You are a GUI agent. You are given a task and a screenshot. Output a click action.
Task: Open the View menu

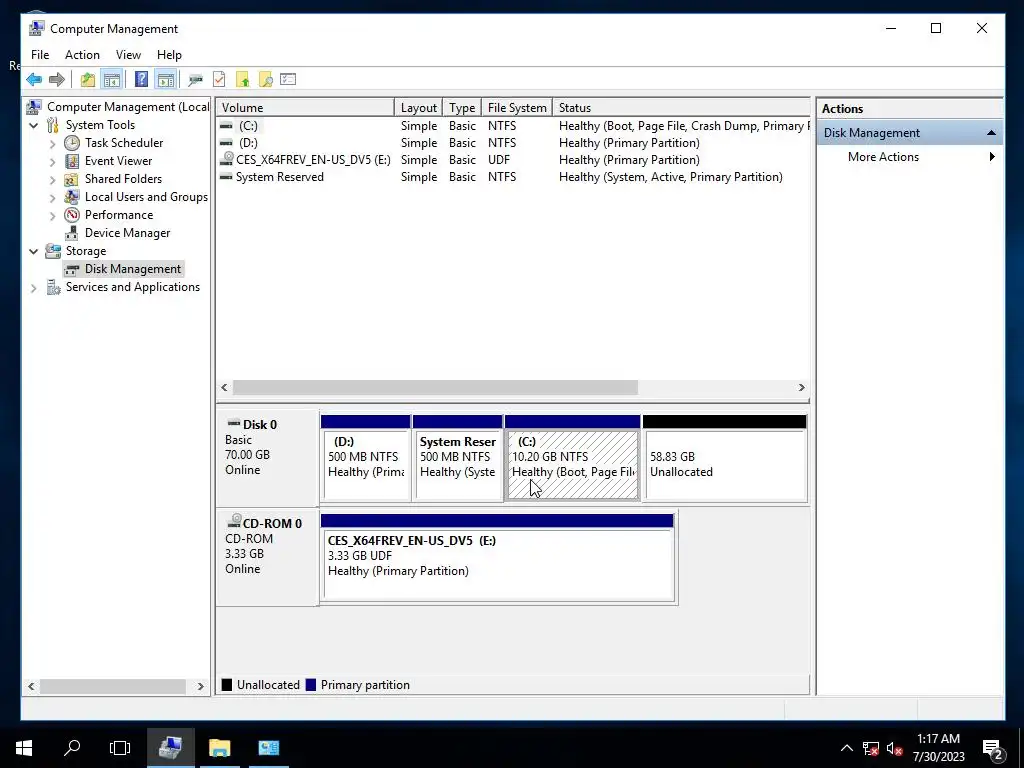point(128,55)
